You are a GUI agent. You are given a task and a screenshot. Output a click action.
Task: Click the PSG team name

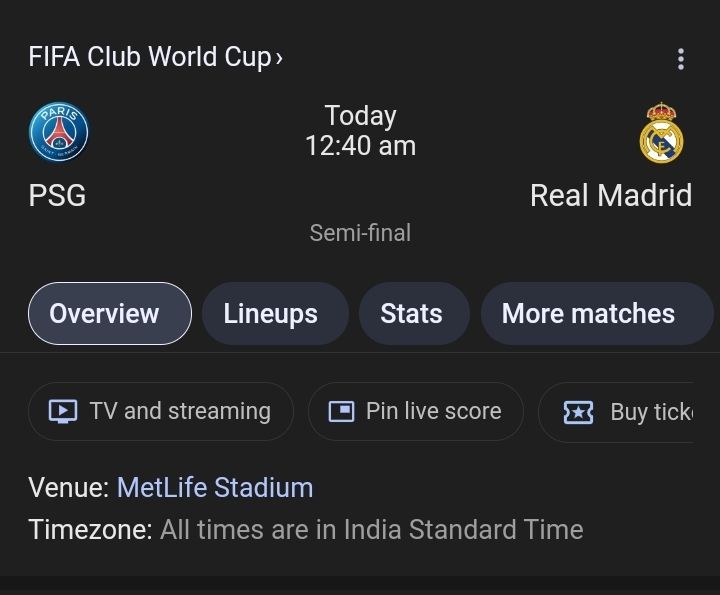[57, 196]
